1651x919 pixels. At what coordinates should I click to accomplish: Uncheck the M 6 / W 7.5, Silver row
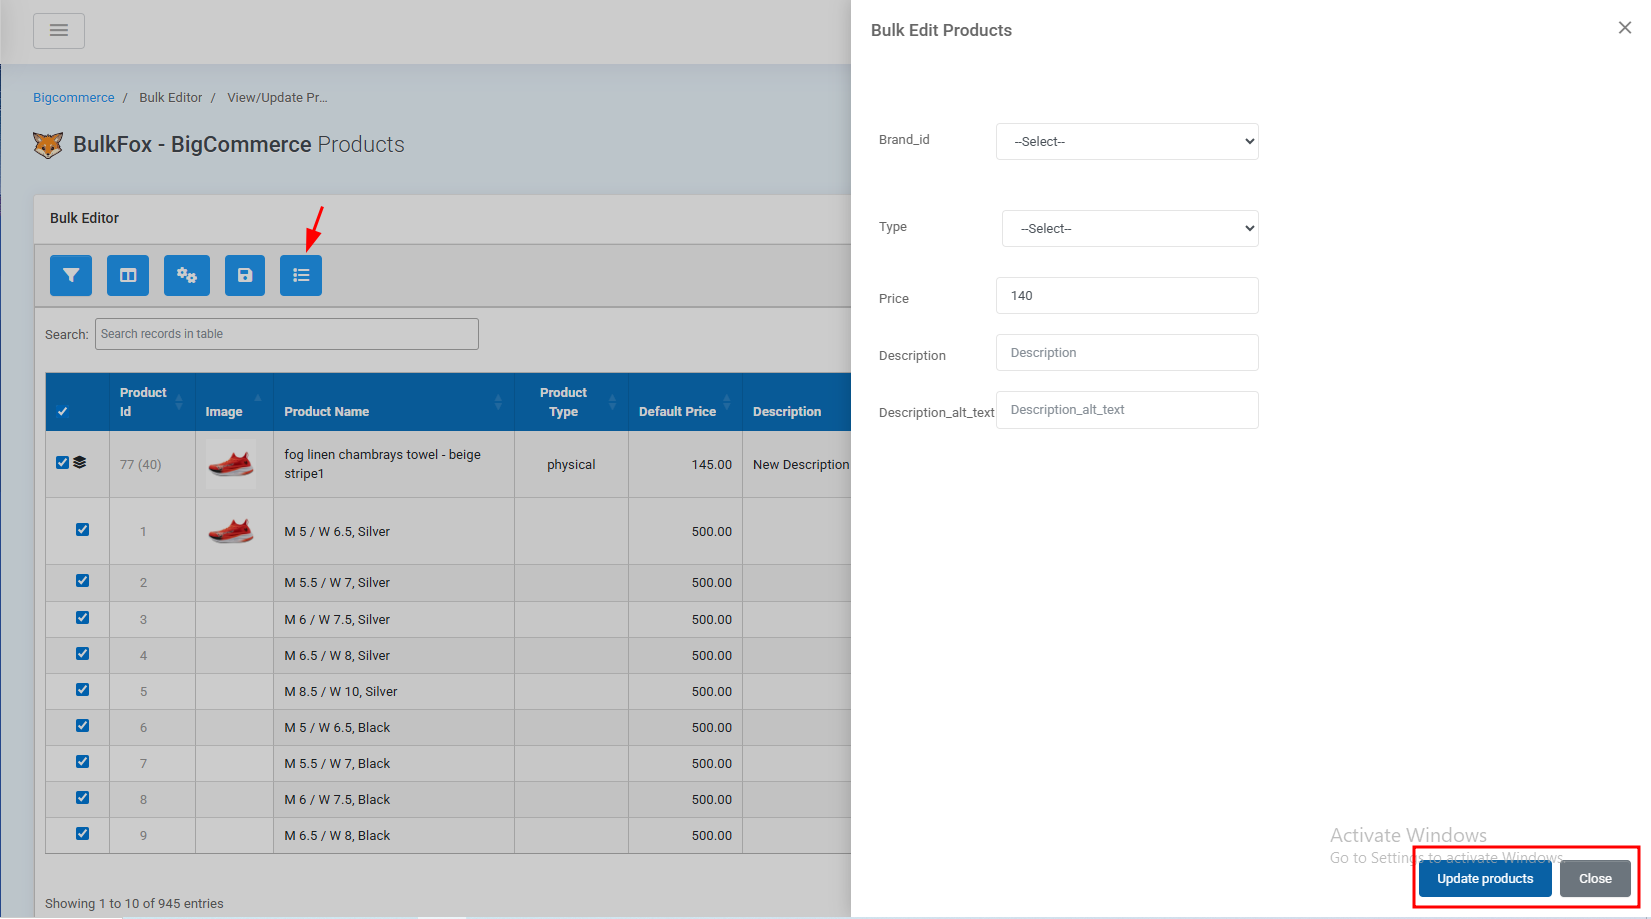pyautogui.click(x=83, y=618)
